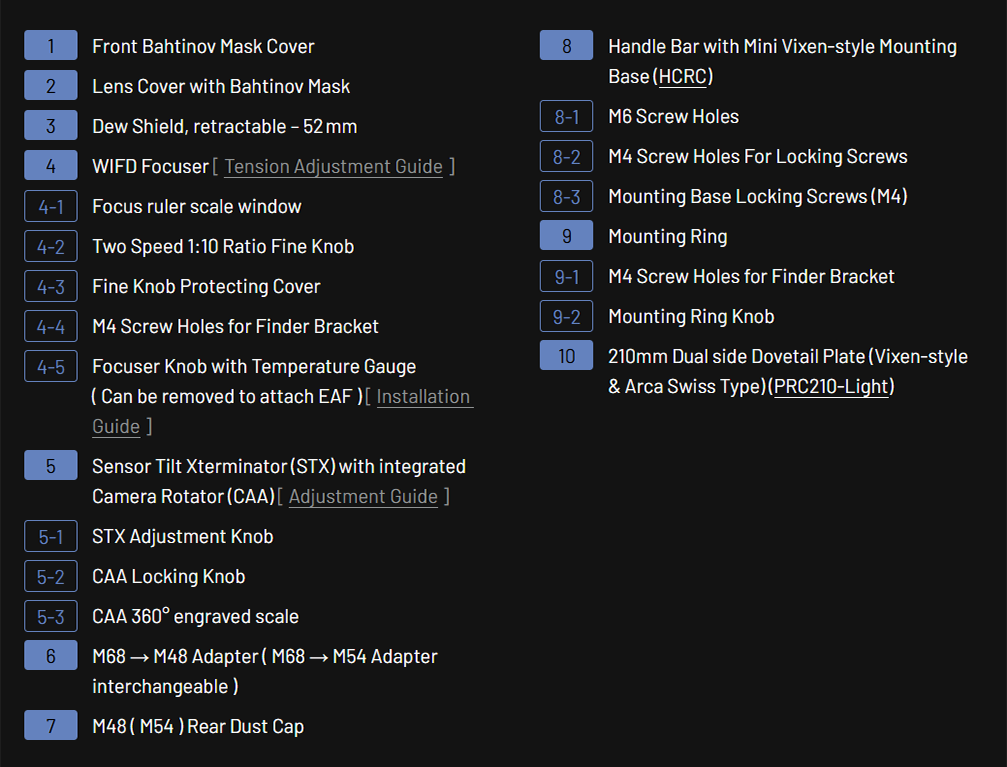
Task: Select the 4-2 Fine Knob badge
Action: [x=50, y=246]
